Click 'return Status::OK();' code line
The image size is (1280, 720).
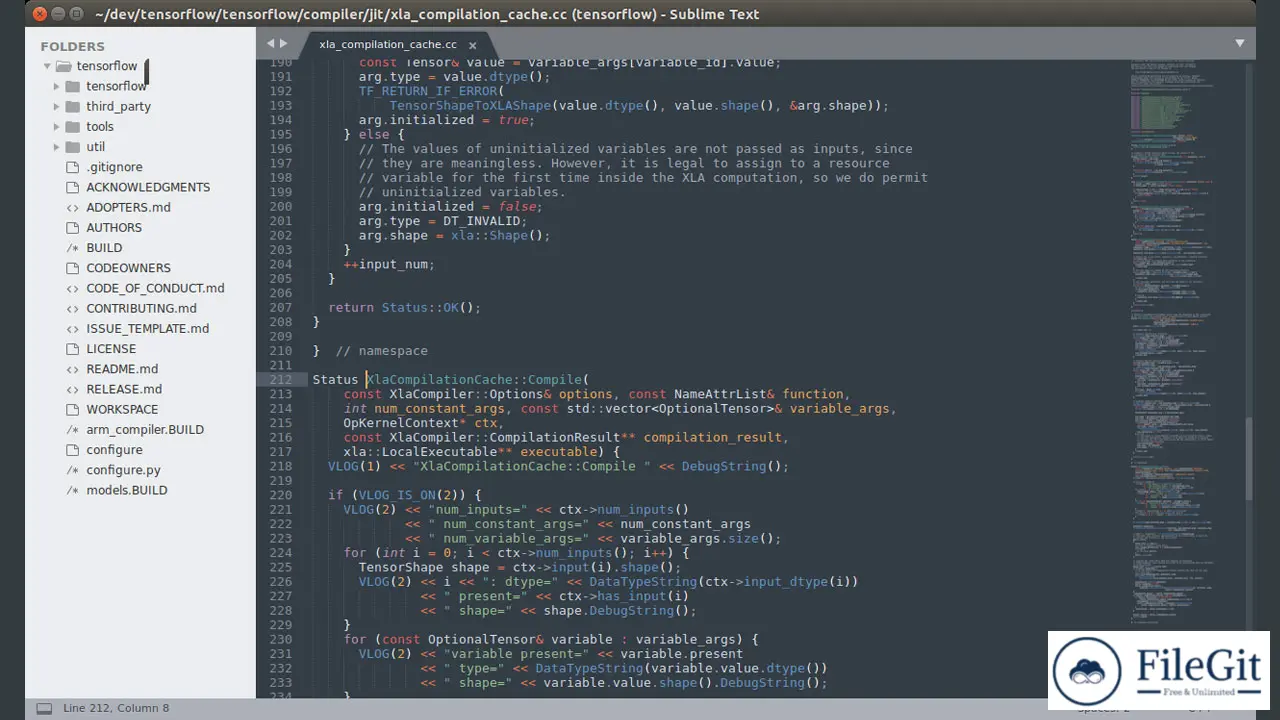[404, 308]
